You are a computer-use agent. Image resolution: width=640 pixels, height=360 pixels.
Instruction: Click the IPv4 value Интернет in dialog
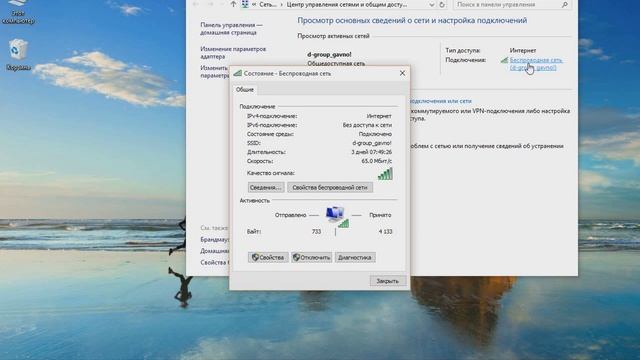coord(379,116)
